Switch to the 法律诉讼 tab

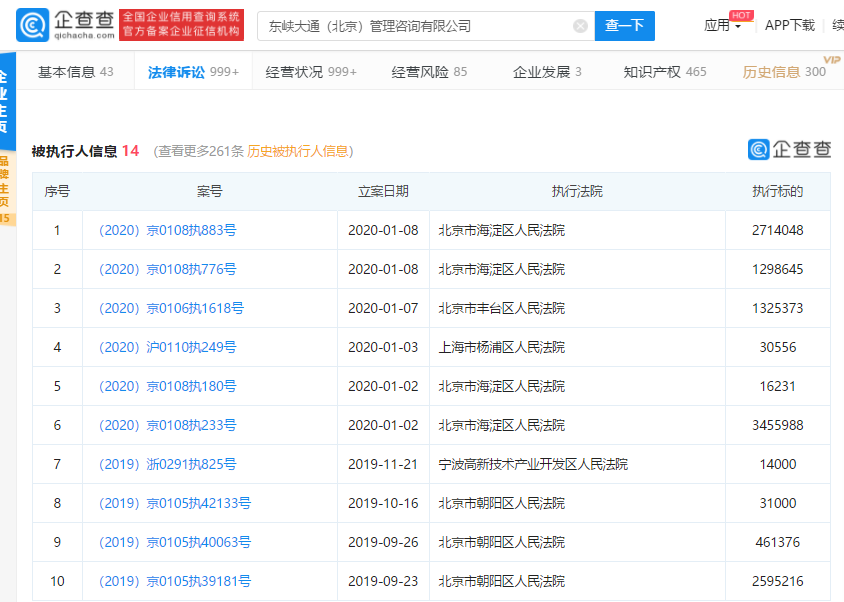(193, 72)
